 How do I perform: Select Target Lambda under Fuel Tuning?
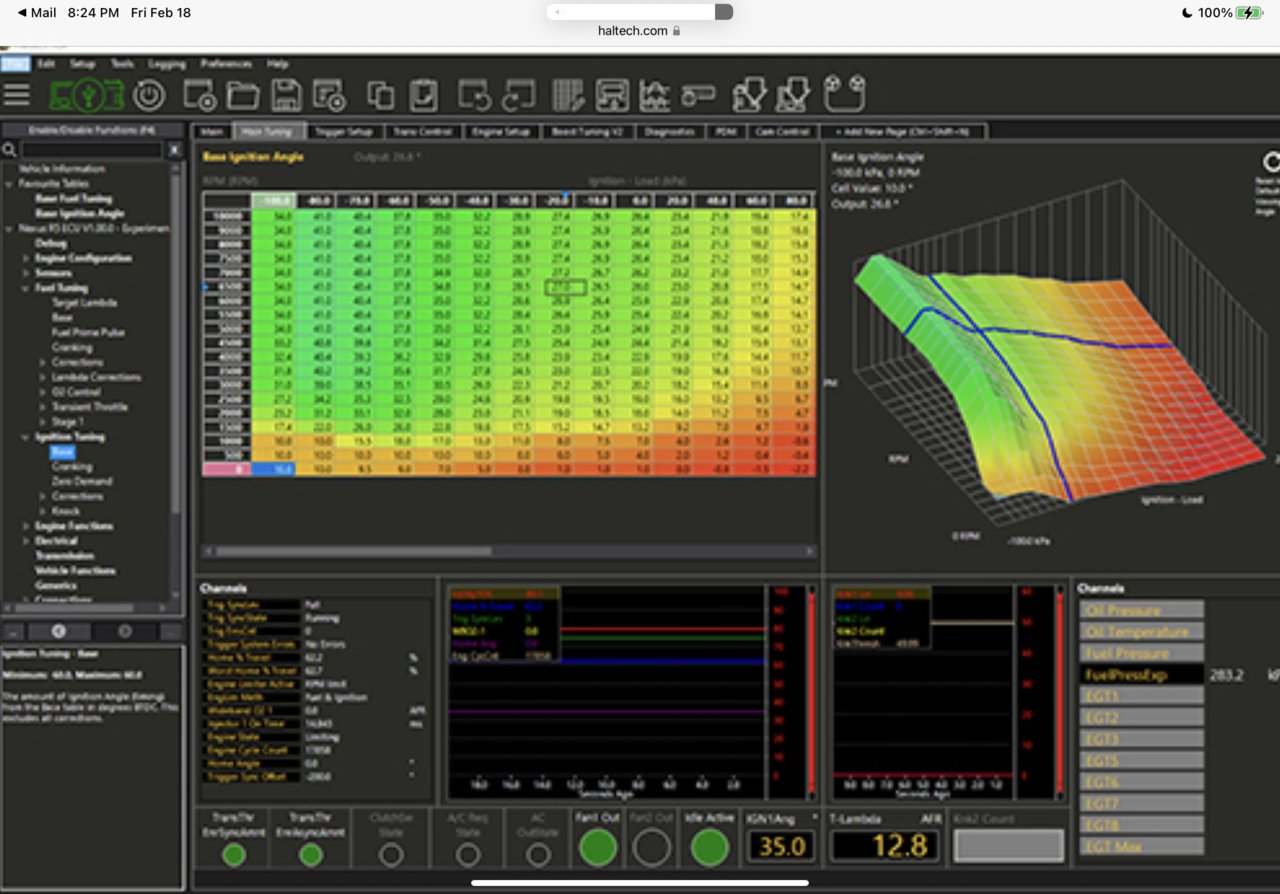84,303
